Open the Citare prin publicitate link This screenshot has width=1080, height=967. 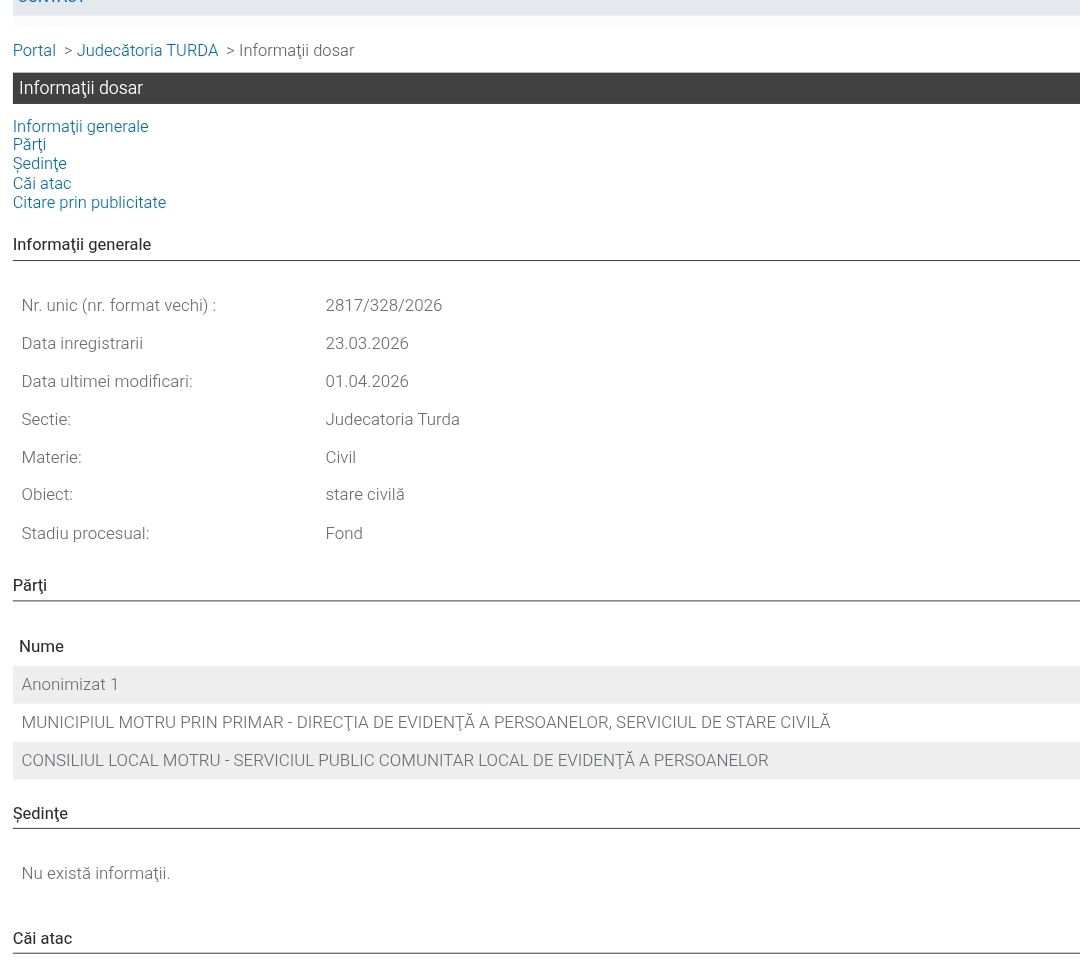(x=89, y=202)
